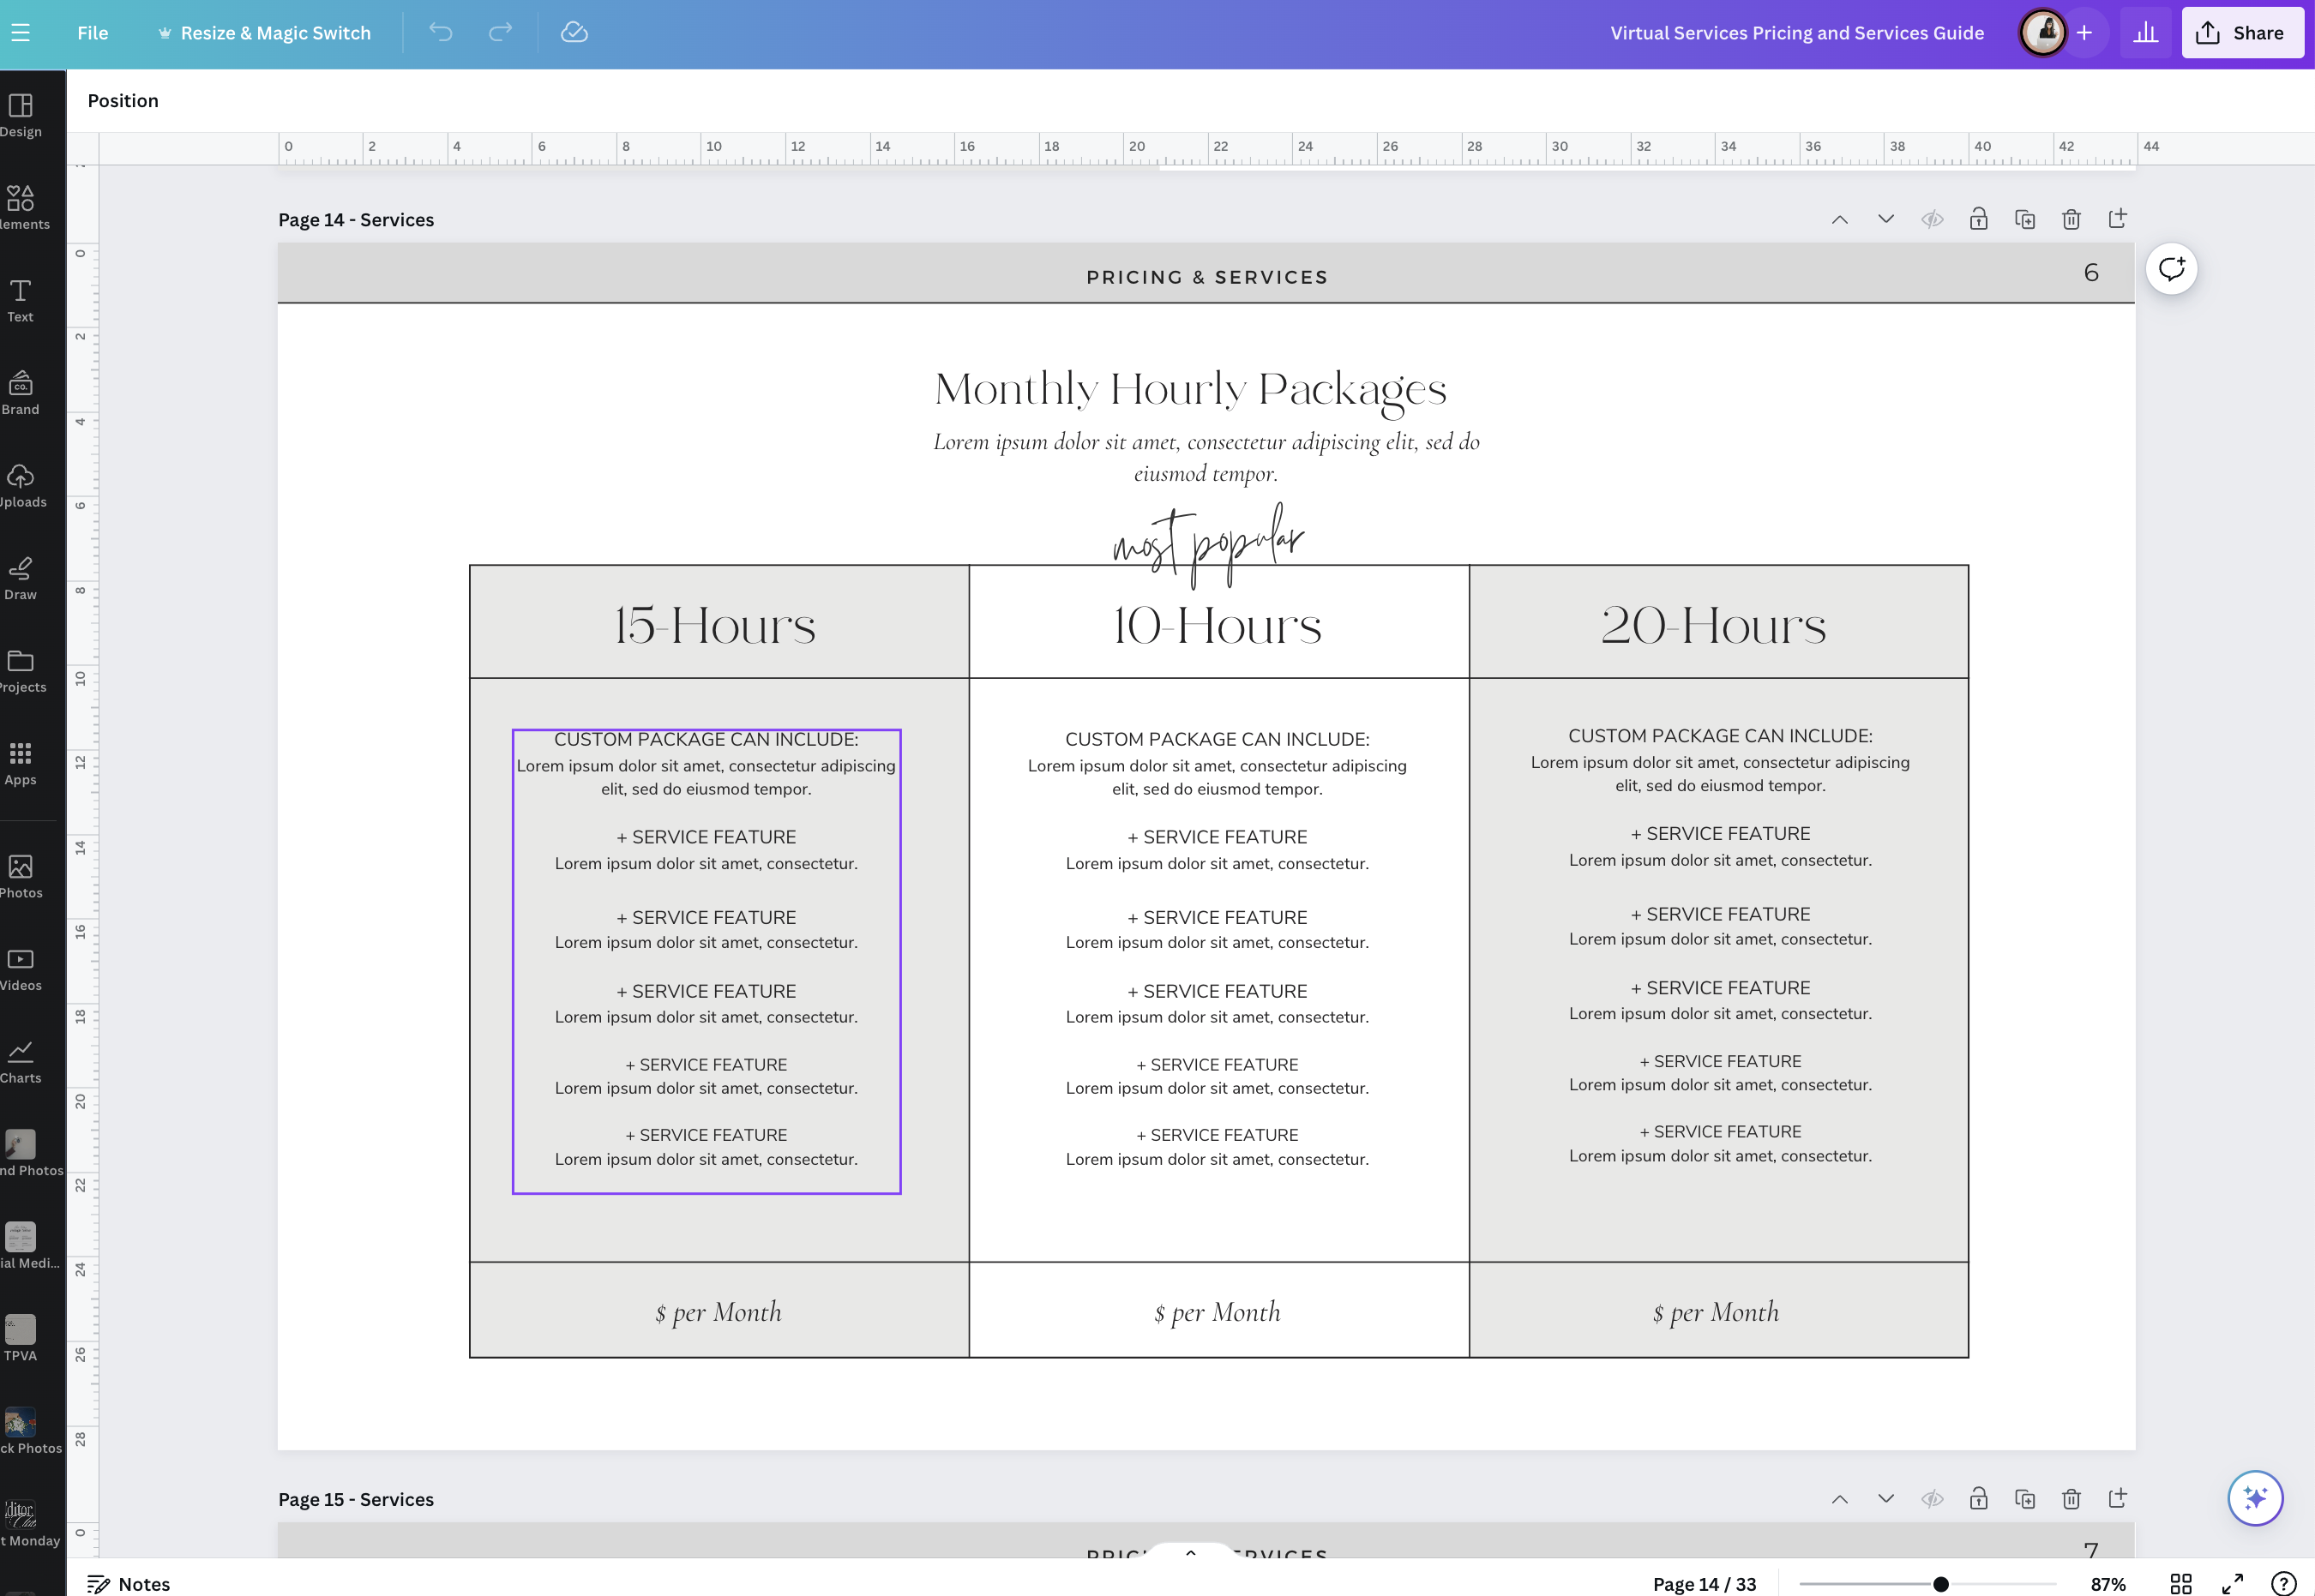Viewport: 2315px width, 1596px height.
Task: Open Resize & Magic Switch
Action: pos(264,33)
